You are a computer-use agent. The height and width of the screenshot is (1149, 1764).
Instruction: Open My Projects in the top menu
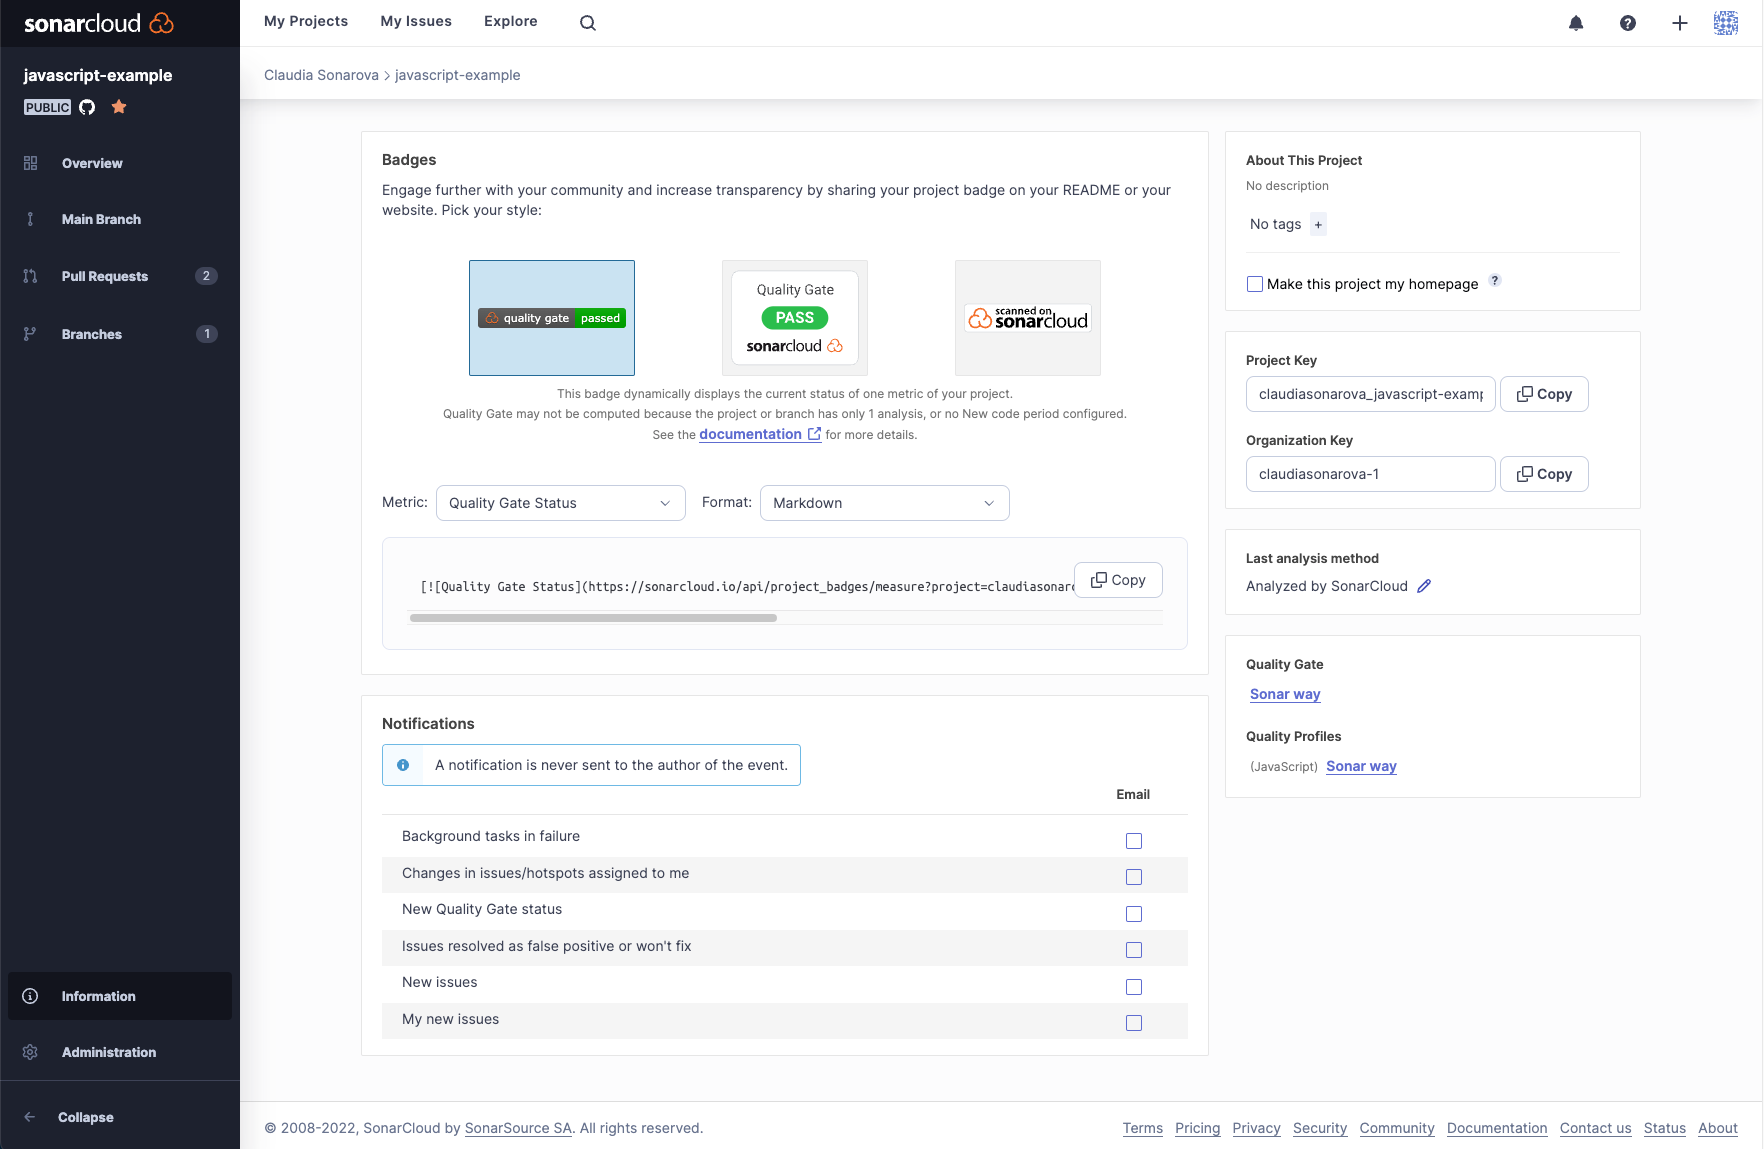pos(306,21)
